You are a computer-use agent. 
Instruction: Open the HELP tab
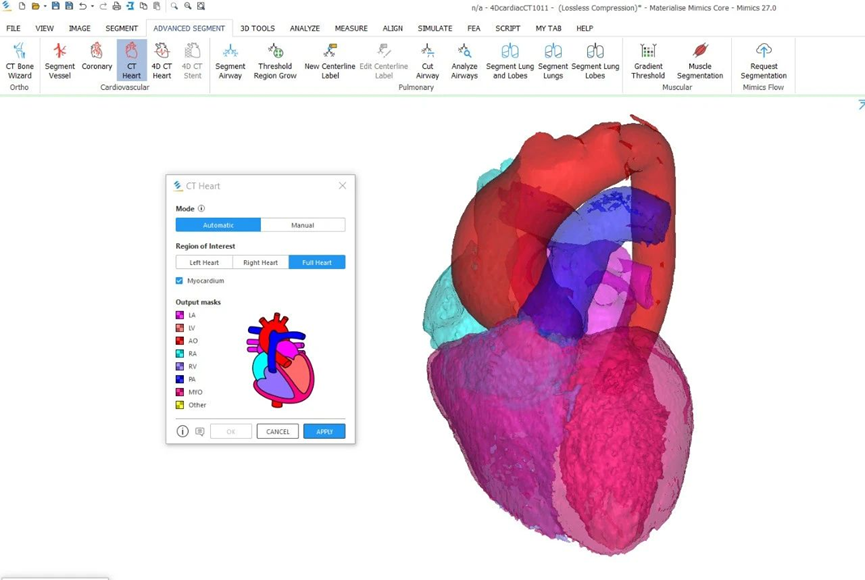[x=585, y=28]
